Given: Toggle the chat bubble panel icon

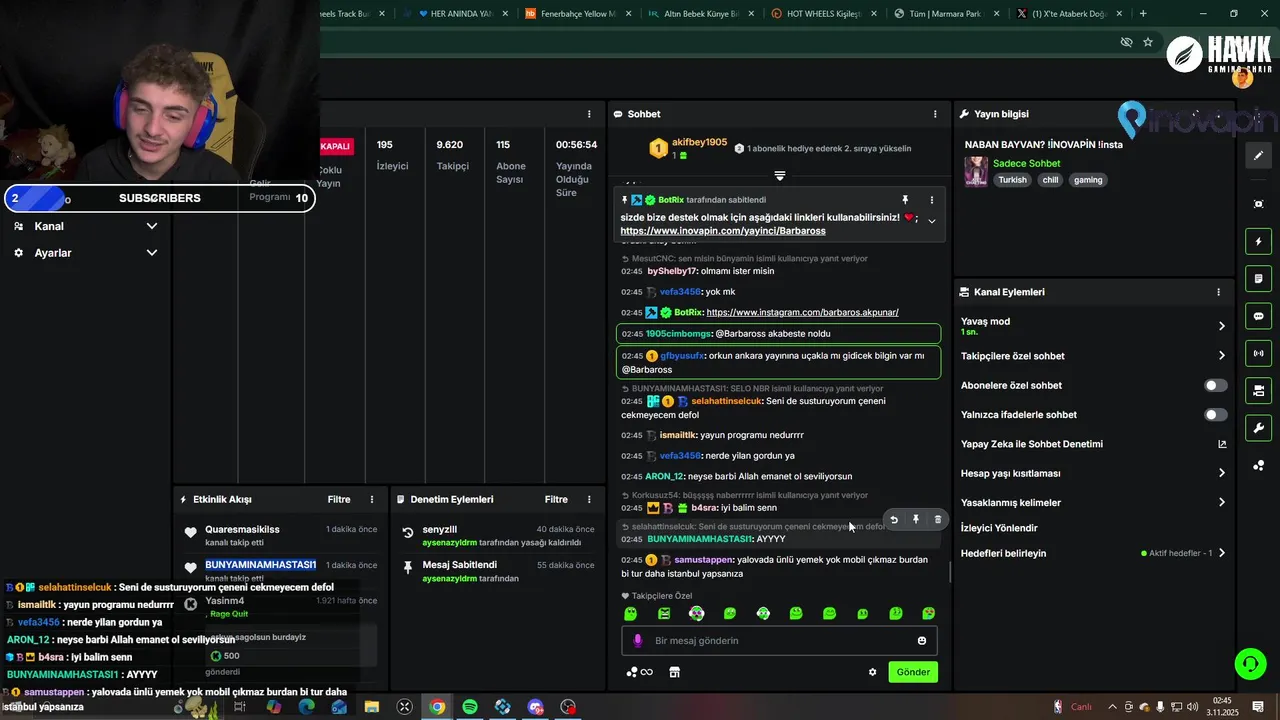Looking at the screenshot, I should point(1258,316).
